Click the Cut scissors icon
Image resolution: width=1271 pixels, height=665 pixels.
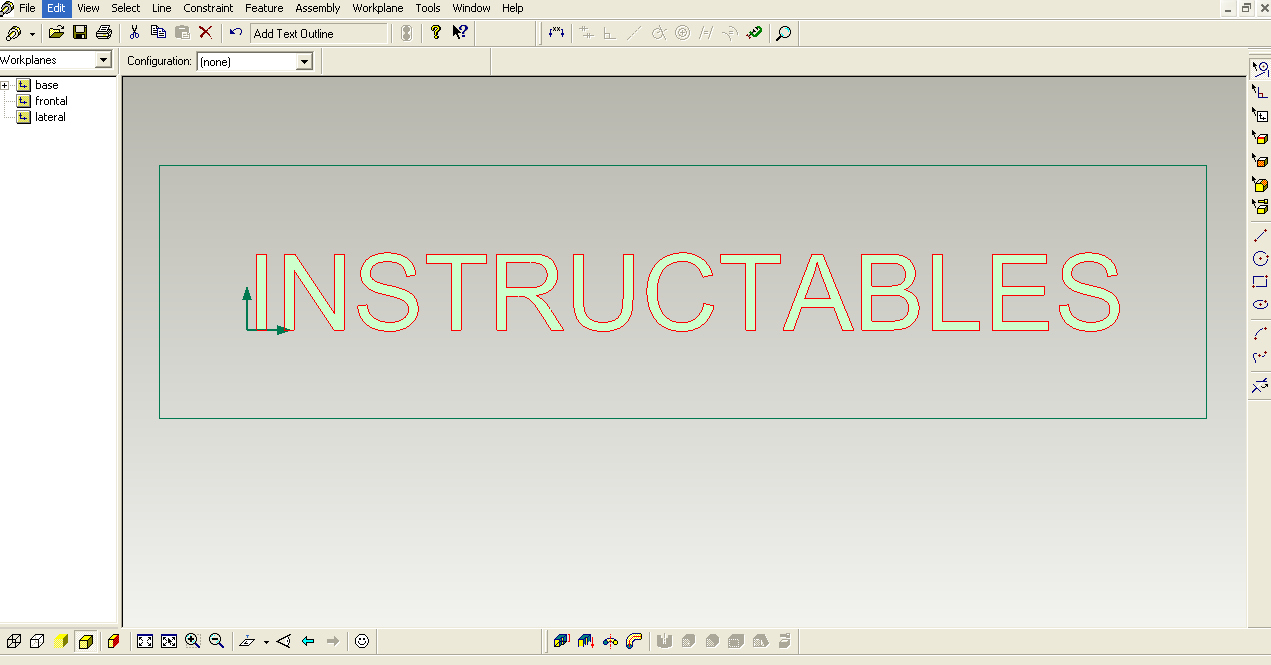134,33
